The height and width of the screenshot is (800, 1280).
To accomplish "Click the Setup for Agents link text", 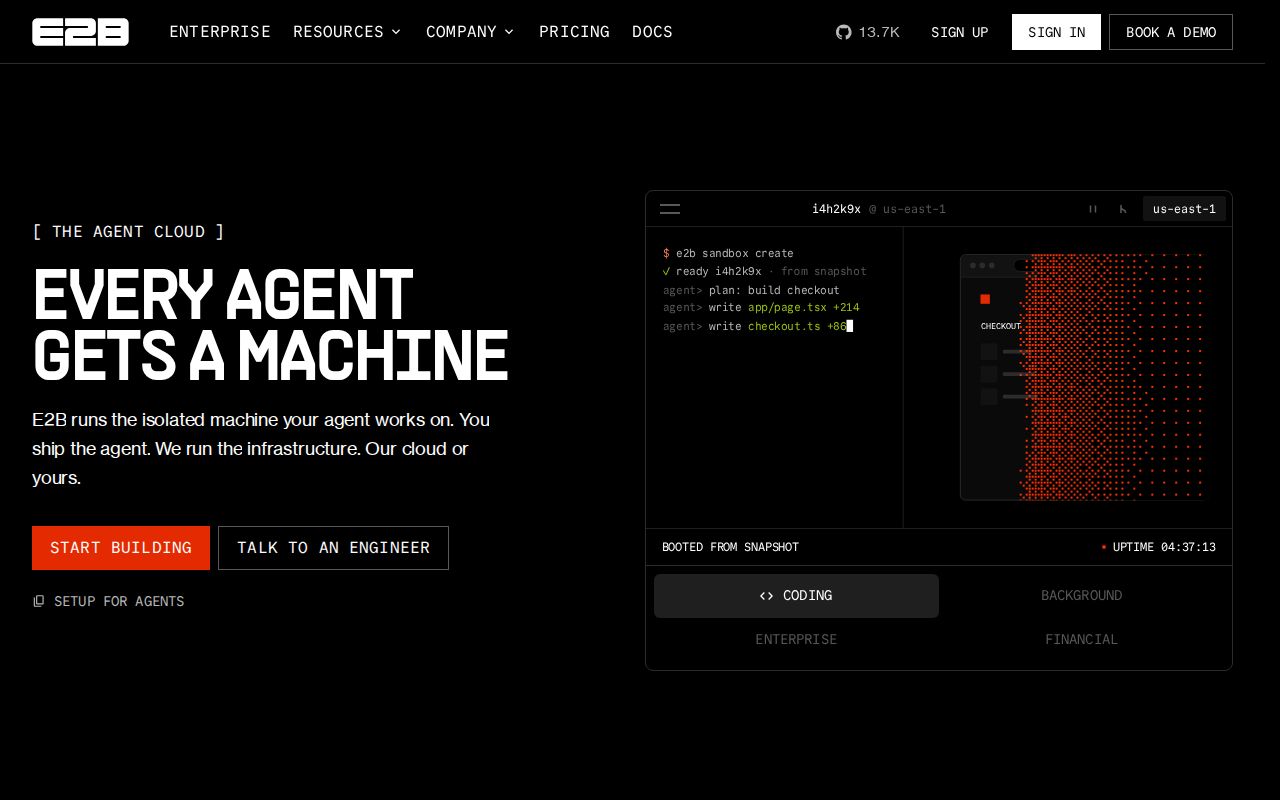I will coord(119,601).
